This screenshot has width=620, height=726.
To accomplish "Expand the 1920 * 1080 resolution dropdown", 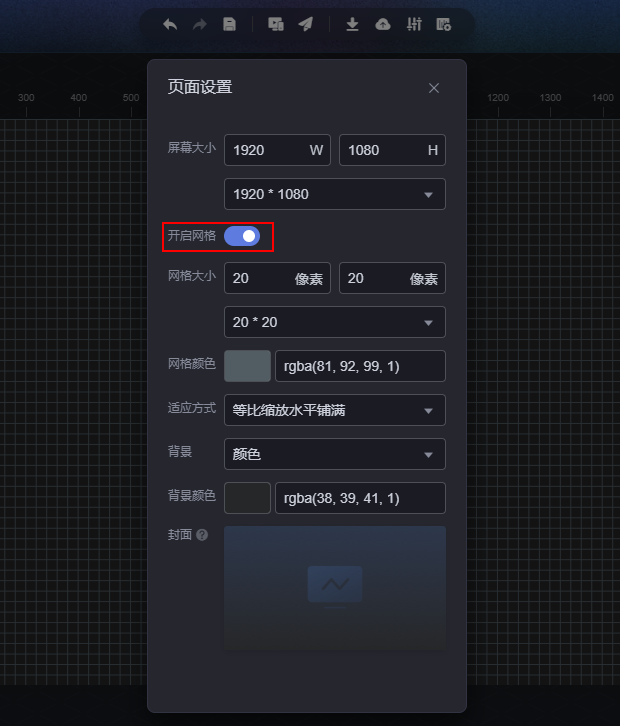I will (335, 194).
